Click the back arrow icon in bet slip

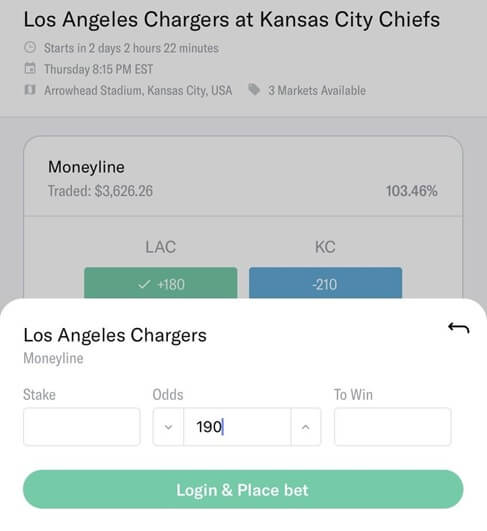tap(459, 328)
